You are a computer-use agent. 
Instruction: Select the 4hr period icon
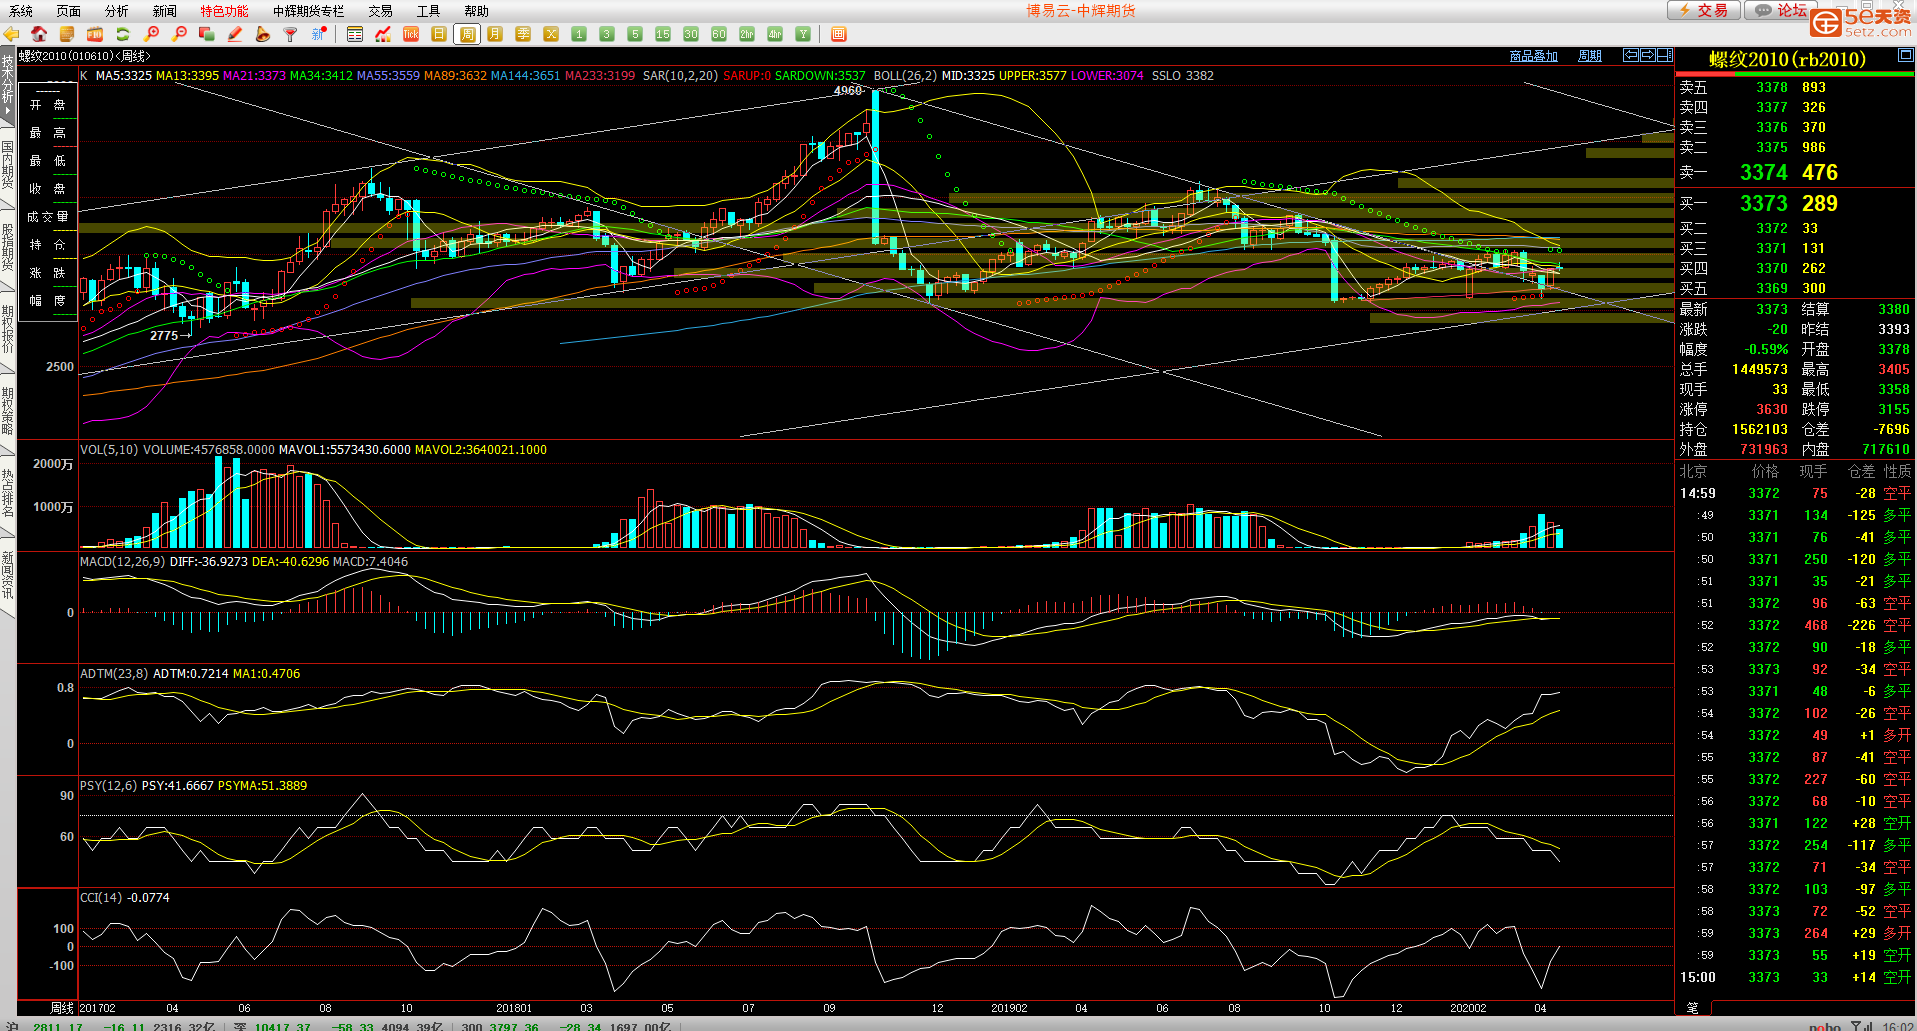pos(775,34)
